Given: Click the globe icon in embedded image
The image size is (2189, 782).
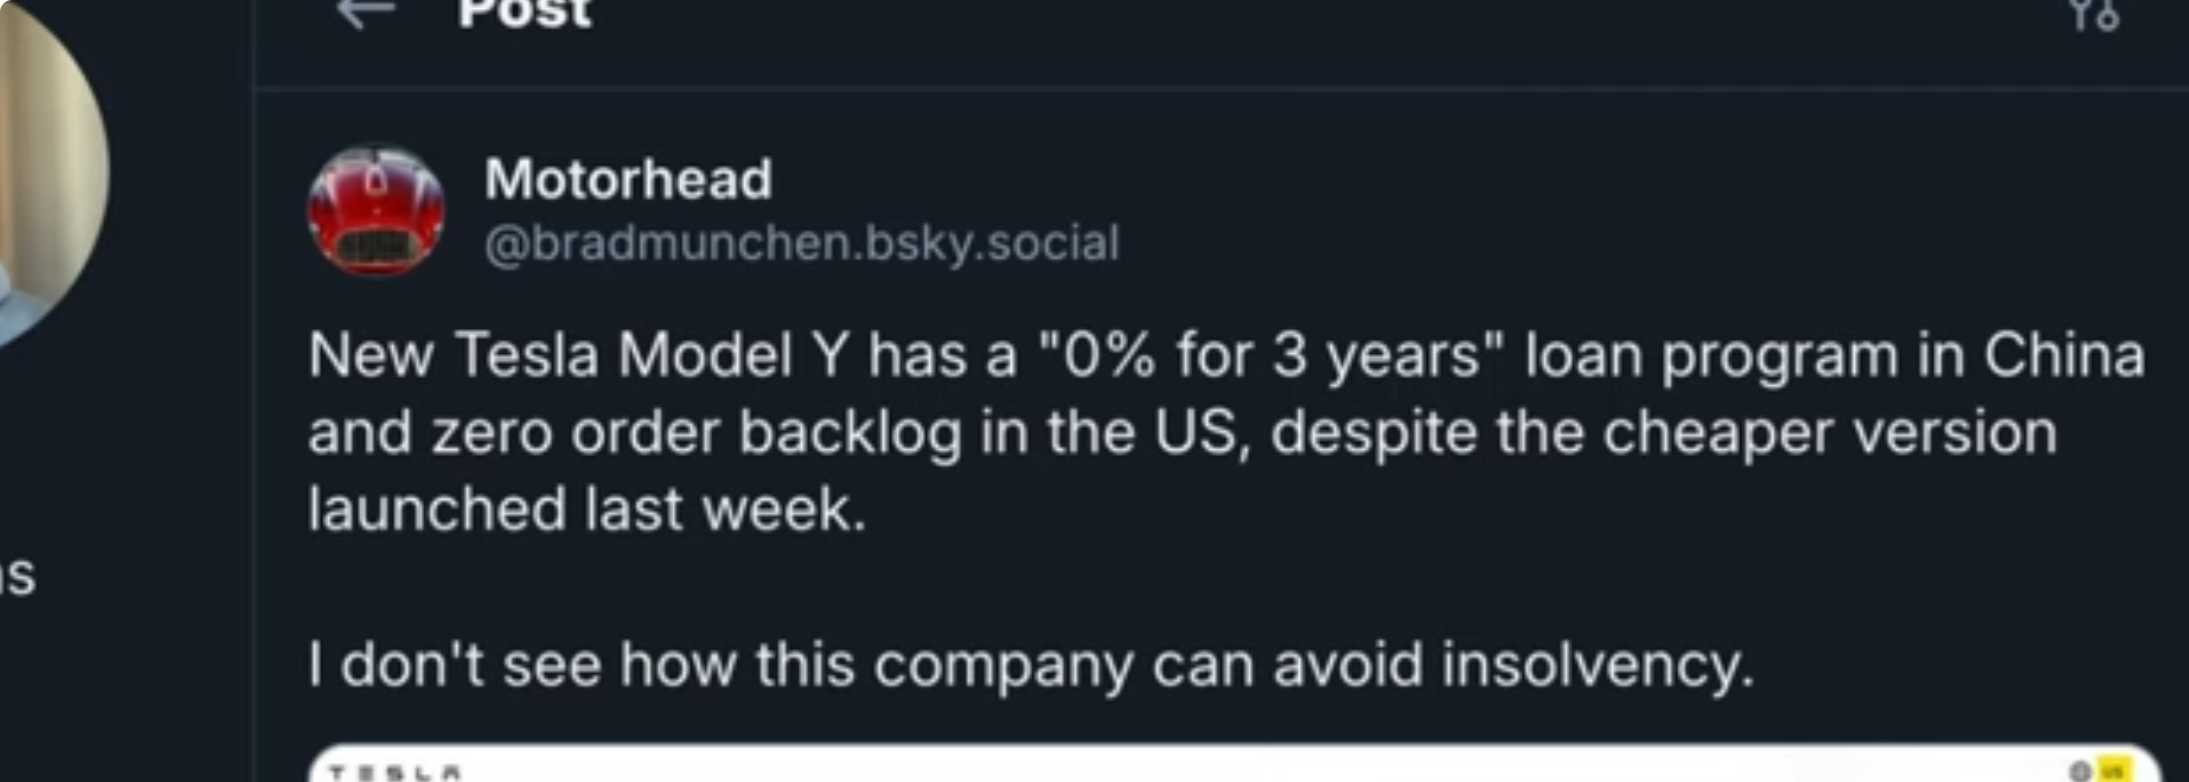Looking at the screenshot, I should tap(2080, 771).
